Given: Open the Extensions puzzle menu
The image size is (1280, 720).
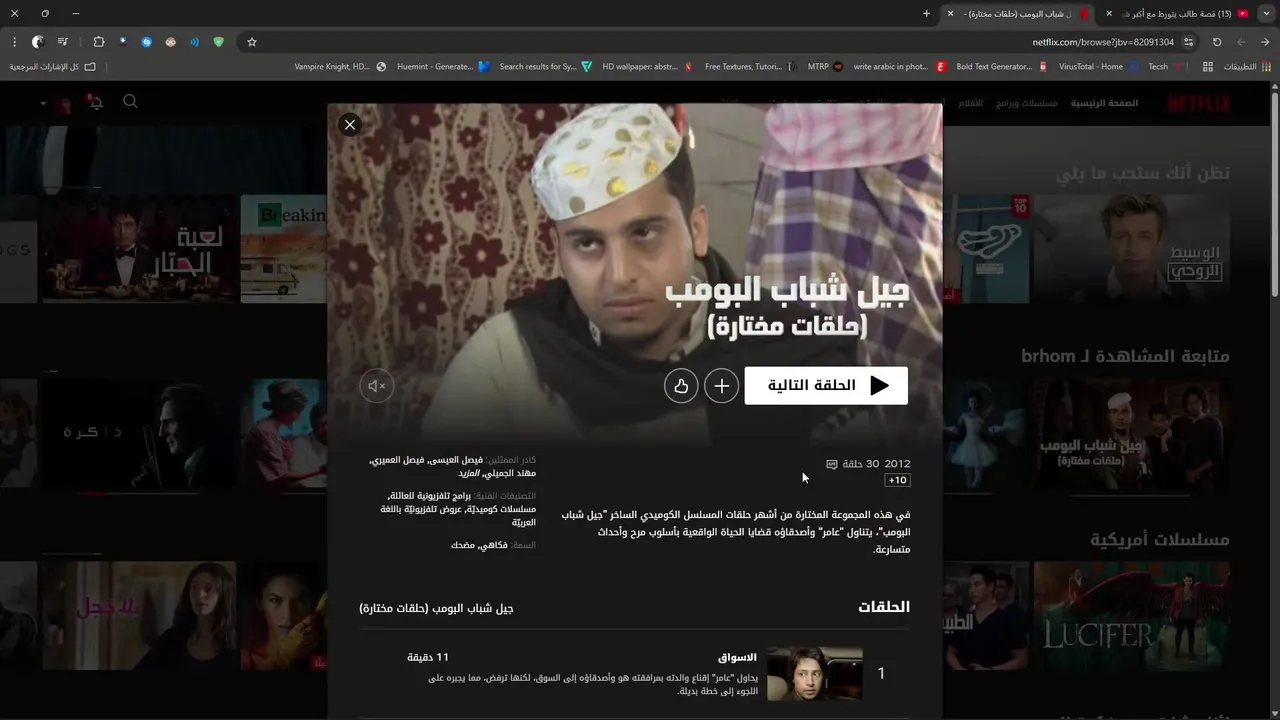Looking at the screenshot, I should click(x=98, y=42).
